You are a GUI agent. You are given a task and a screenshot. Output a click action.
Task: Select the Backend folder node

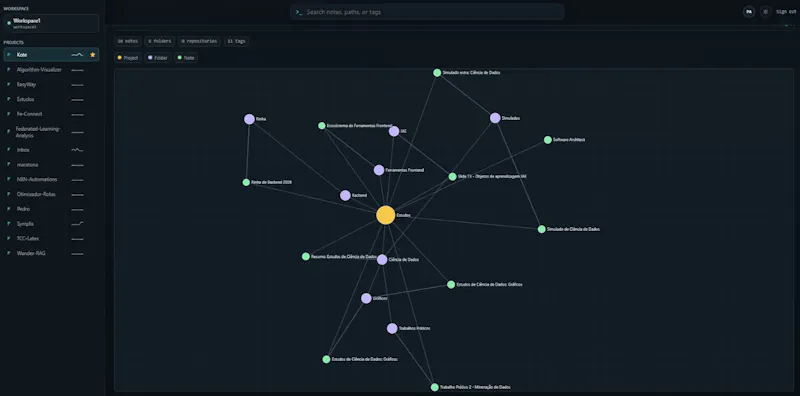[345, 195]
